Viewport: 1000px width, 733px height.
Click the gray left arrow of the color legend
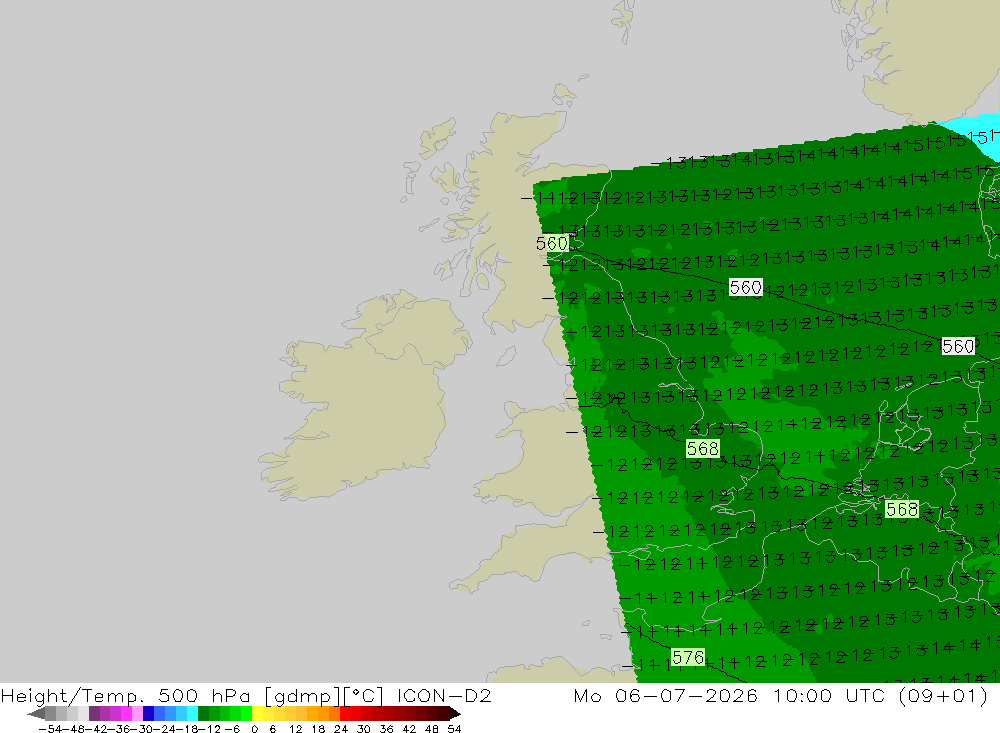(x=36, y=714)
